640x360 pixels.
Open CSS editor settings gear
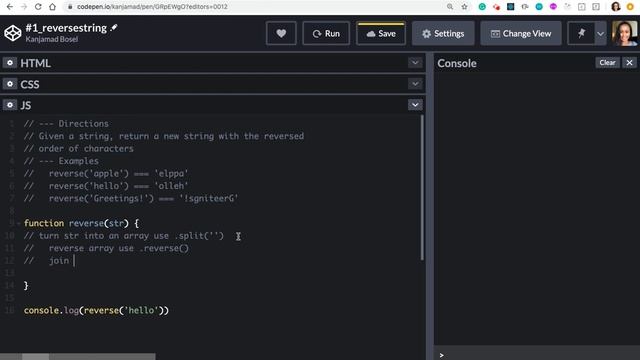coord(10,84)
